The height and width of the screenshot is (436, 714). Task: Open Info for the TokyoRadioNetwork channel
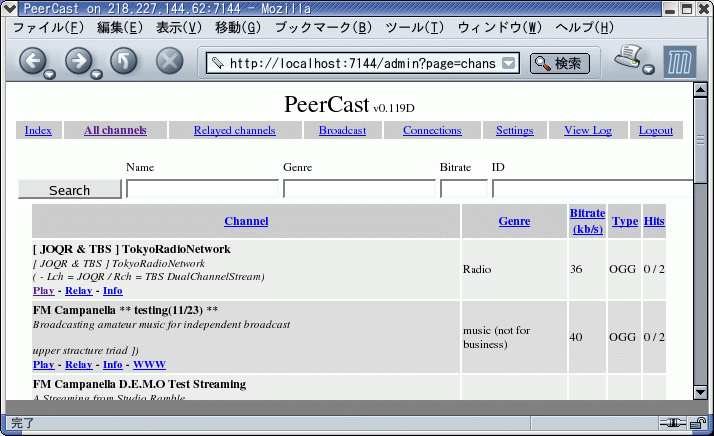(x=112, y=291)
